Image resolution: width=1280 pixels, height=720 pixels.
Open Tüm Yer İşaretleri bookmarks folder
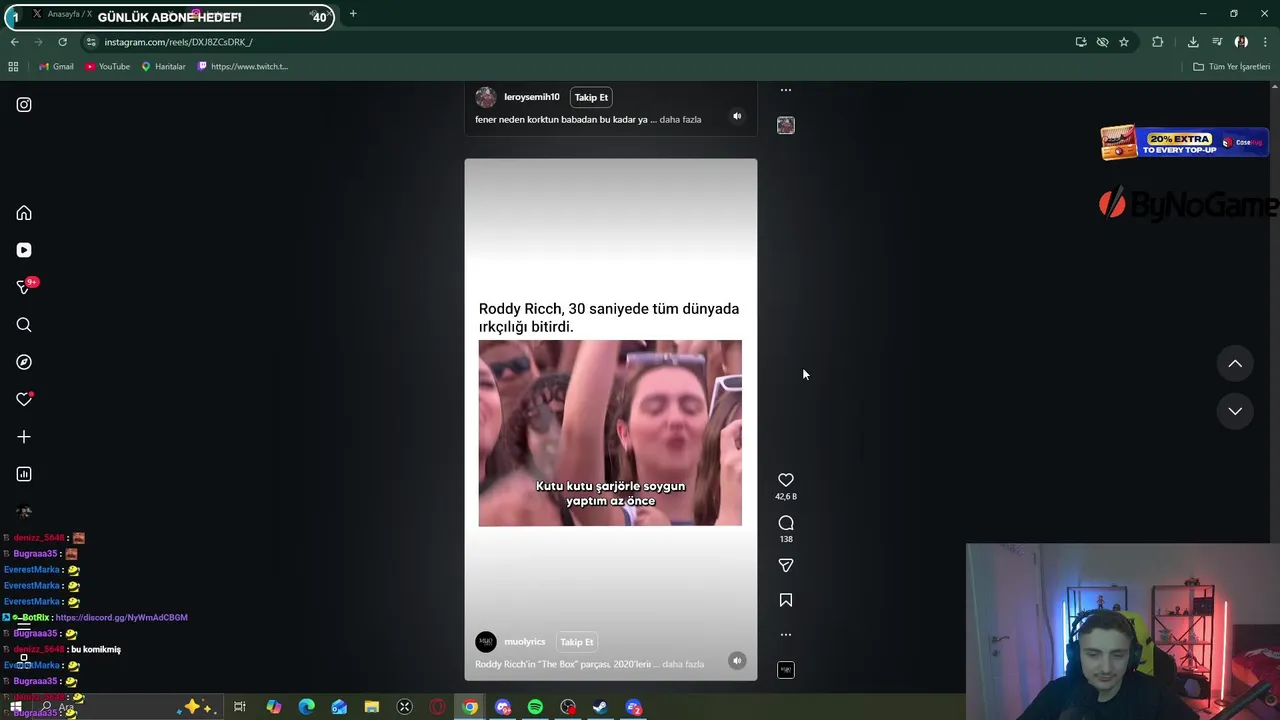pos(1232,67)
